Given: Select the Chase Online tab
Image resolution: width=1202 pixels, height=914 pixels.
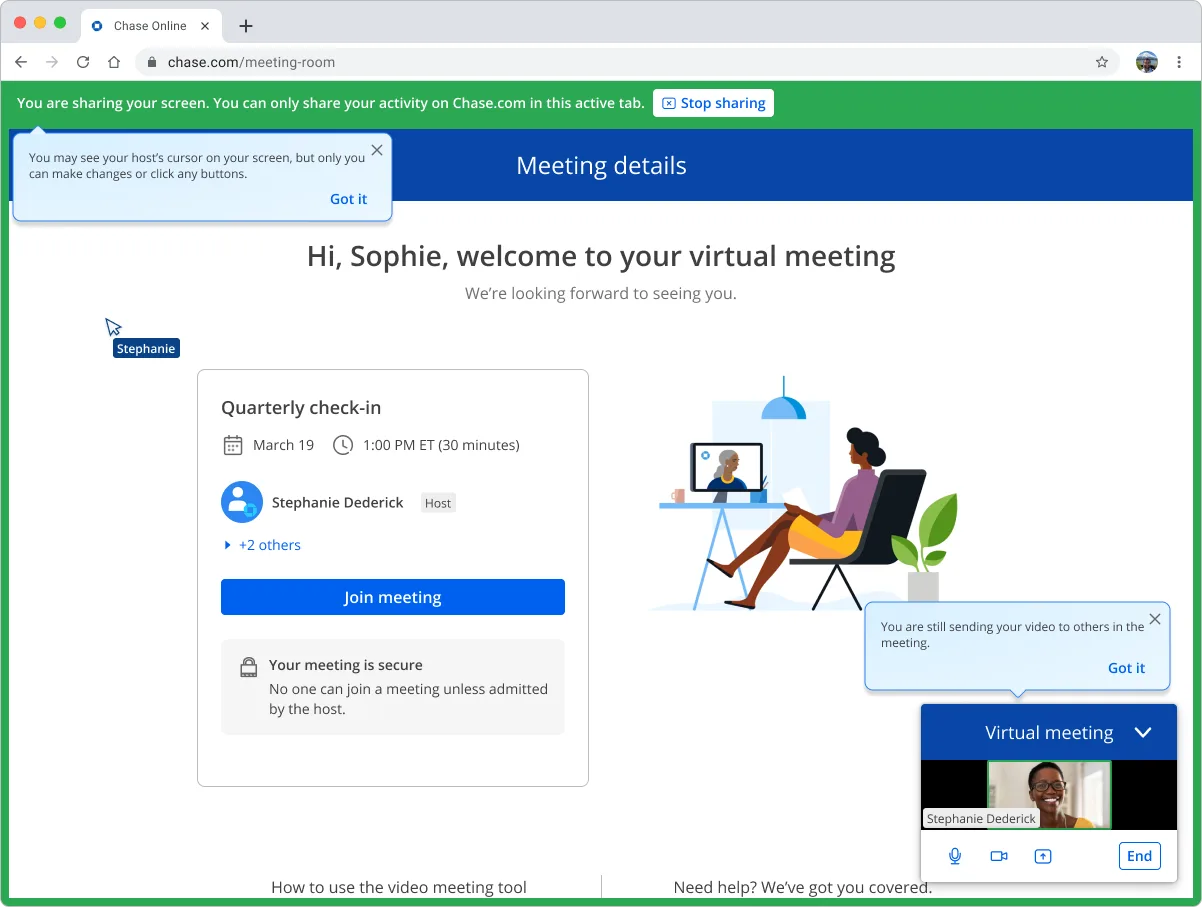Looking at the screenshot, I should click(152, 26).
